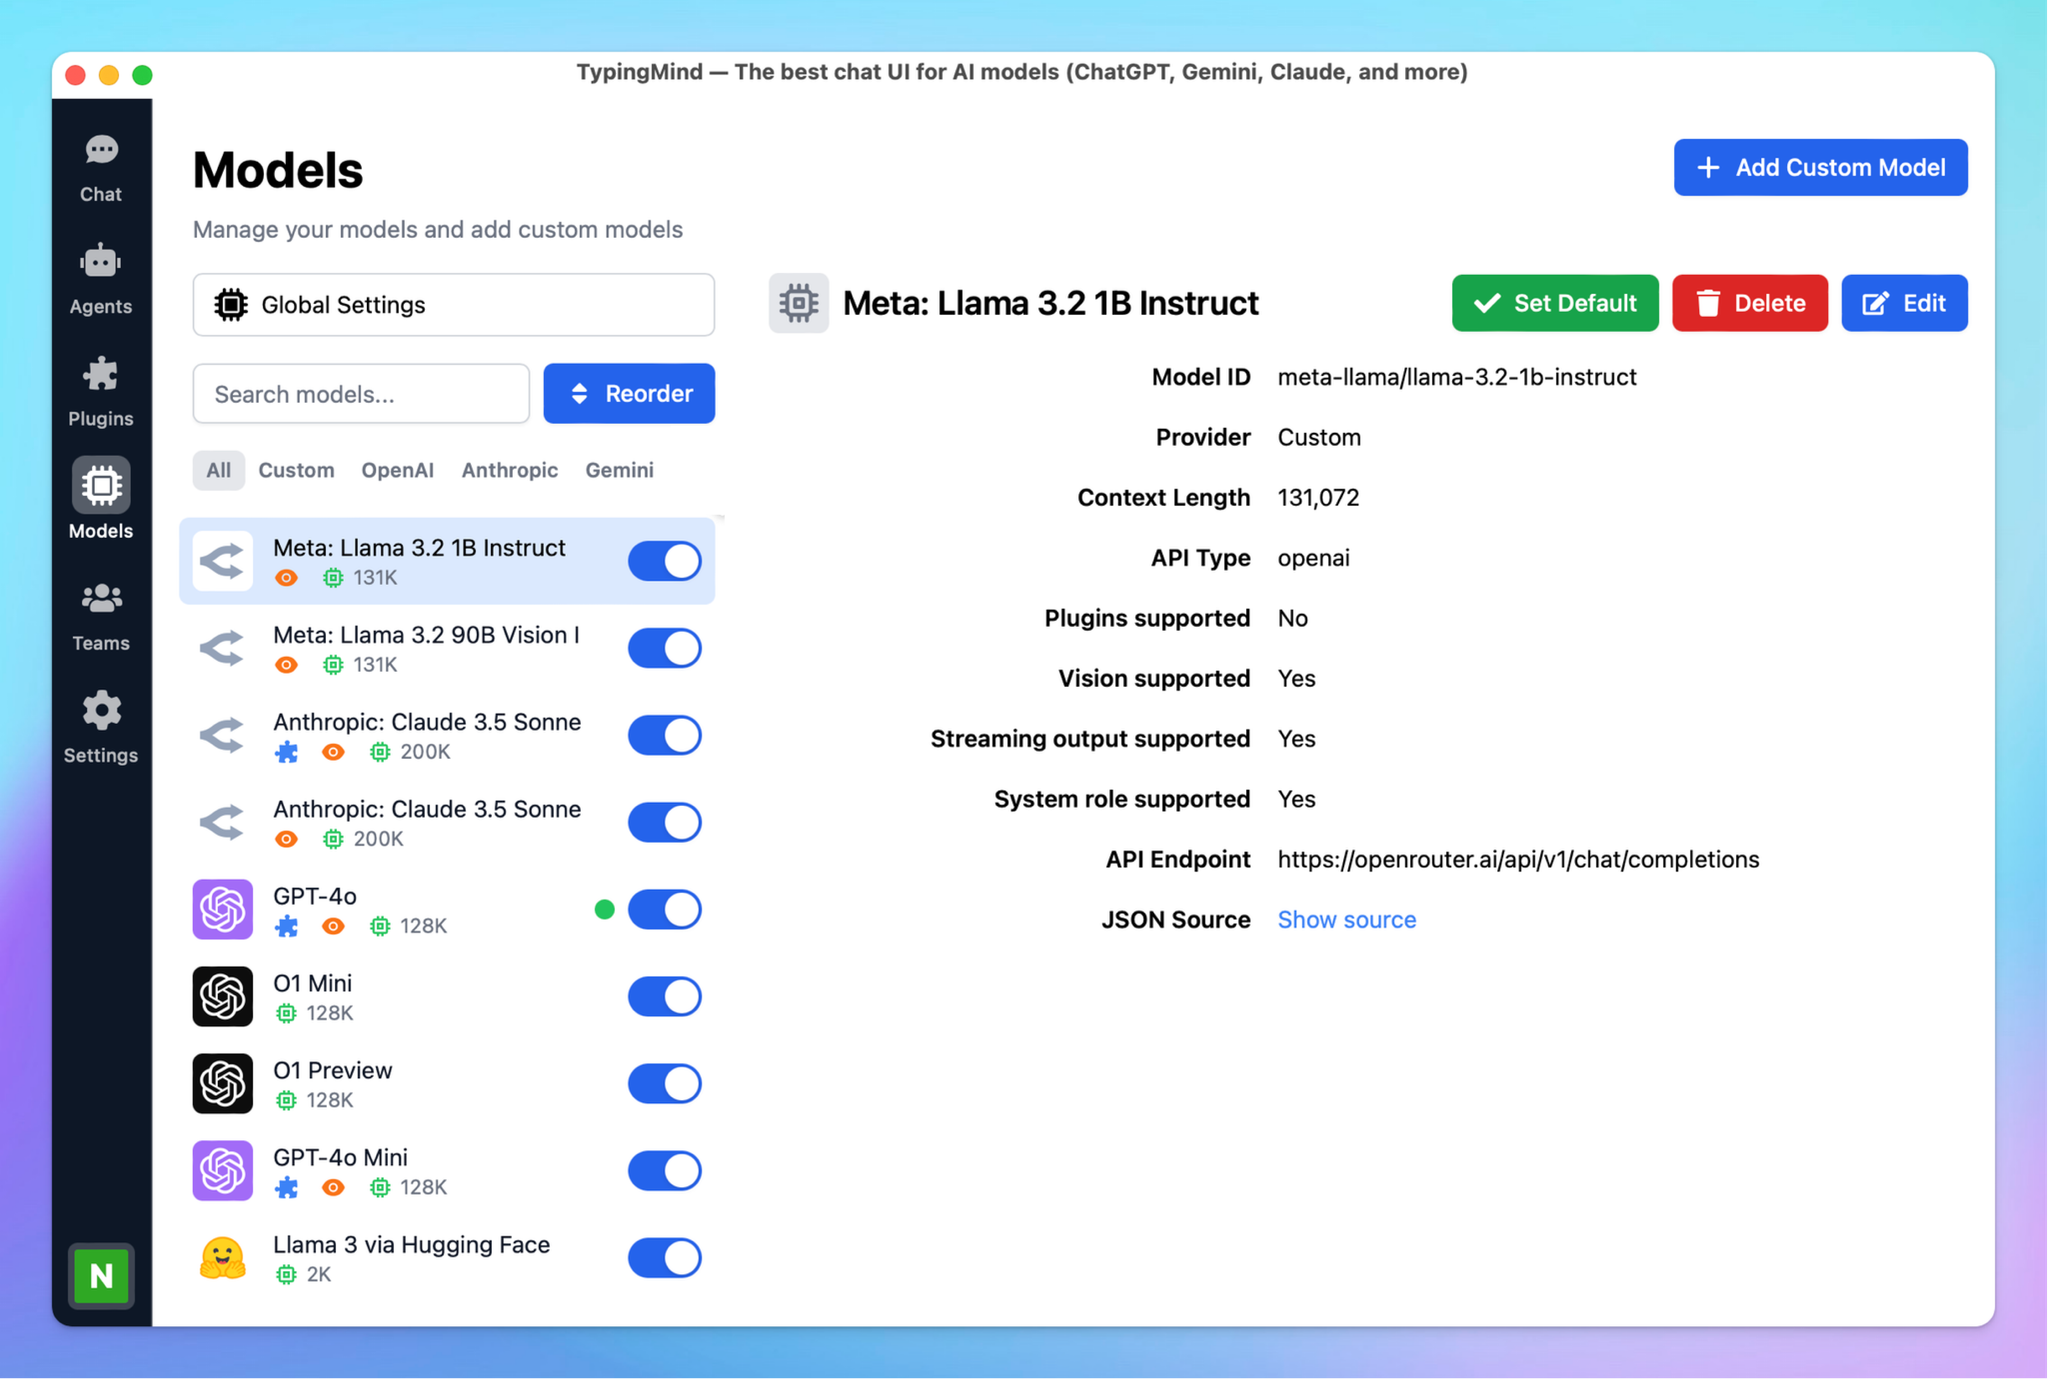Click the green default indicator dot on GPT-4o
Image resolution: width=2048 pixels, height=1379 pixels.
[604, 909]
